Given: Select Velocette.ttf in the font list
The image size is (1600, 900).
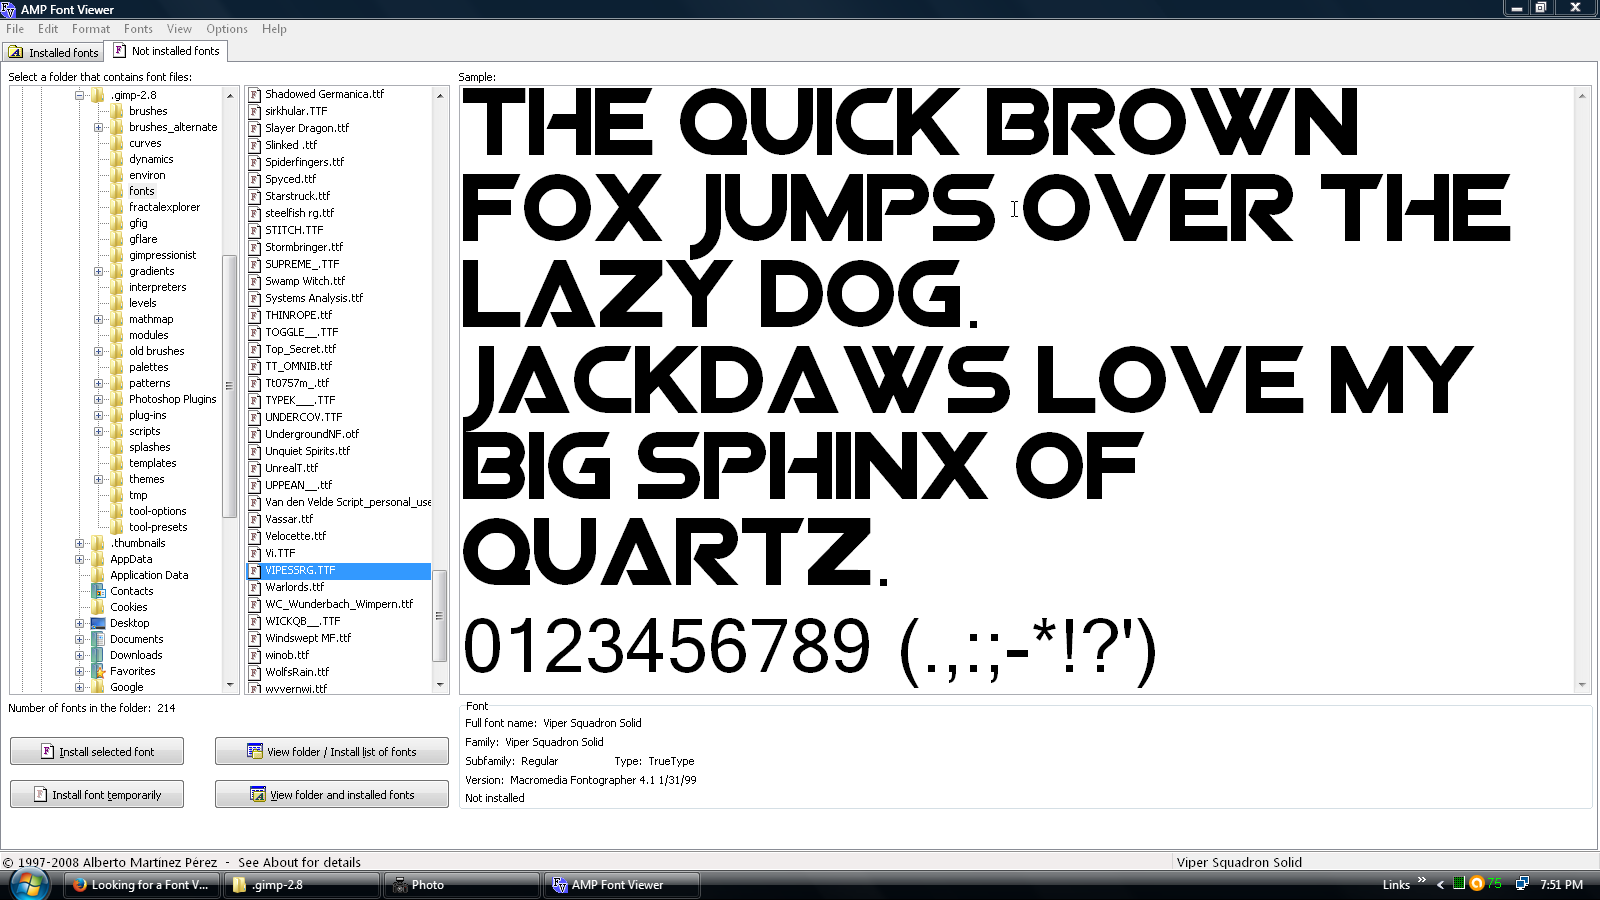Looking at the screenshot, I should pyautogui.click(x=295, y=536).
